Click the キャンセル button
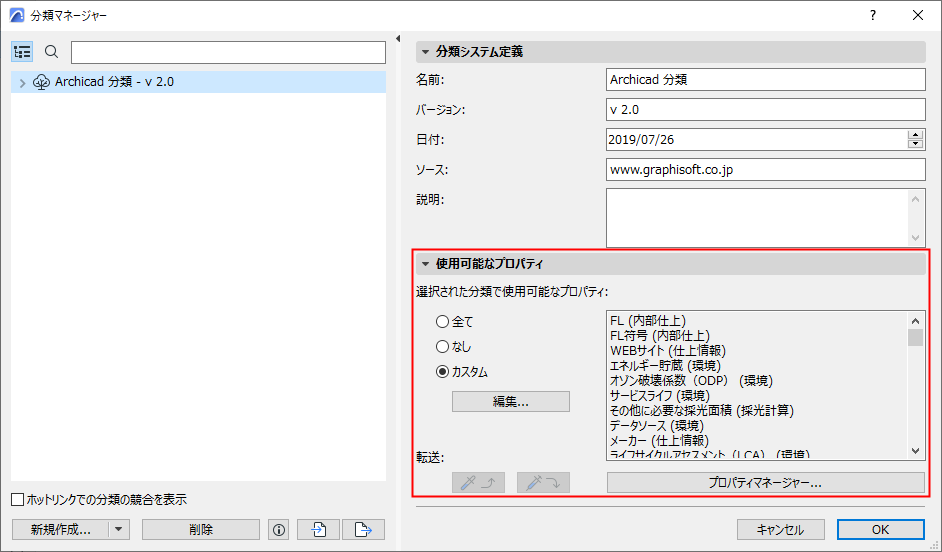This screenshot has width=942, height=552. coord(780,530)
